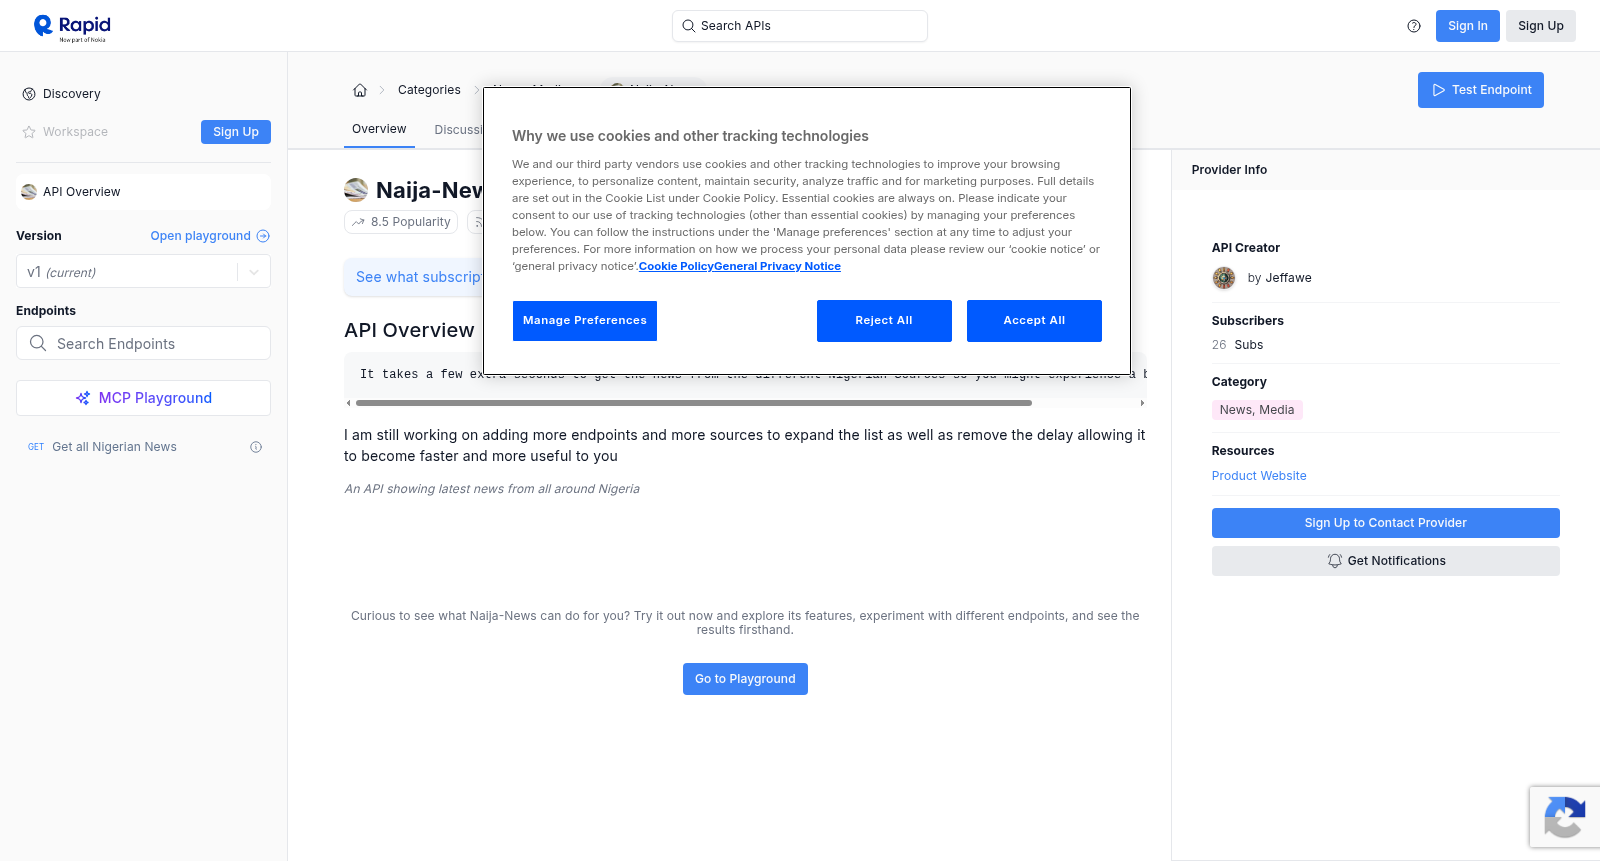Switch to the Overview tab
Screen dimensions: 1600x861
pos(379,129)
